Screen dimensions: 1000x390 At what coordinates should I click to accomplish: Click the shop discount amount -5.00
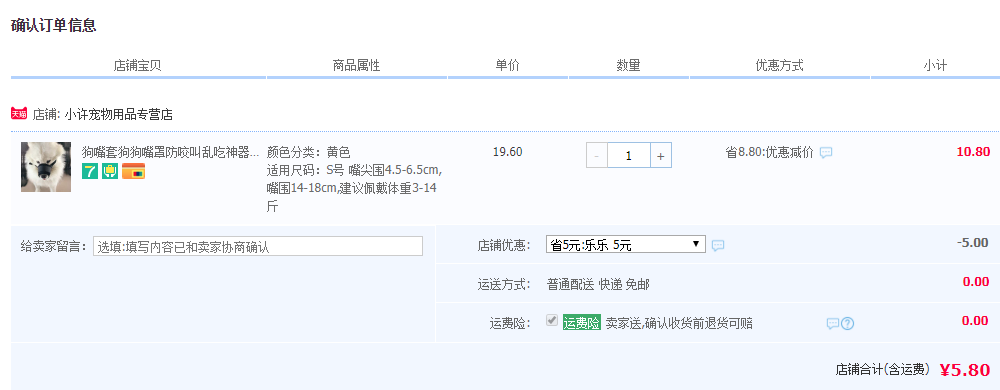click(973, 243)
